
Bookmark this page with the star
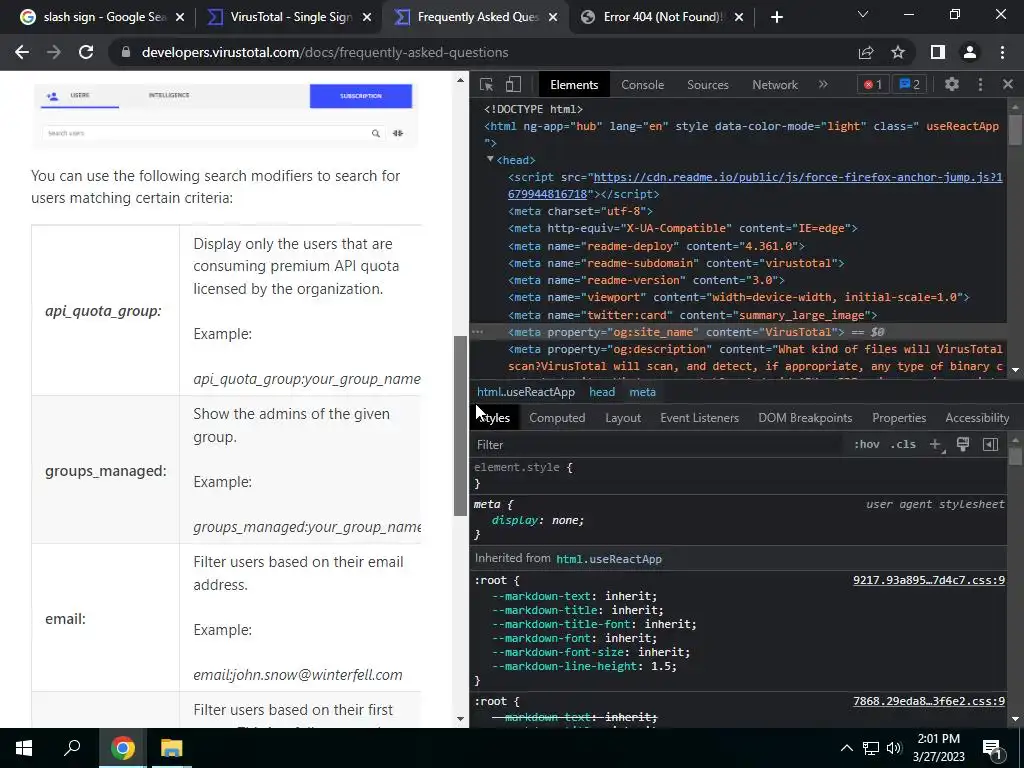coord(898,52)
